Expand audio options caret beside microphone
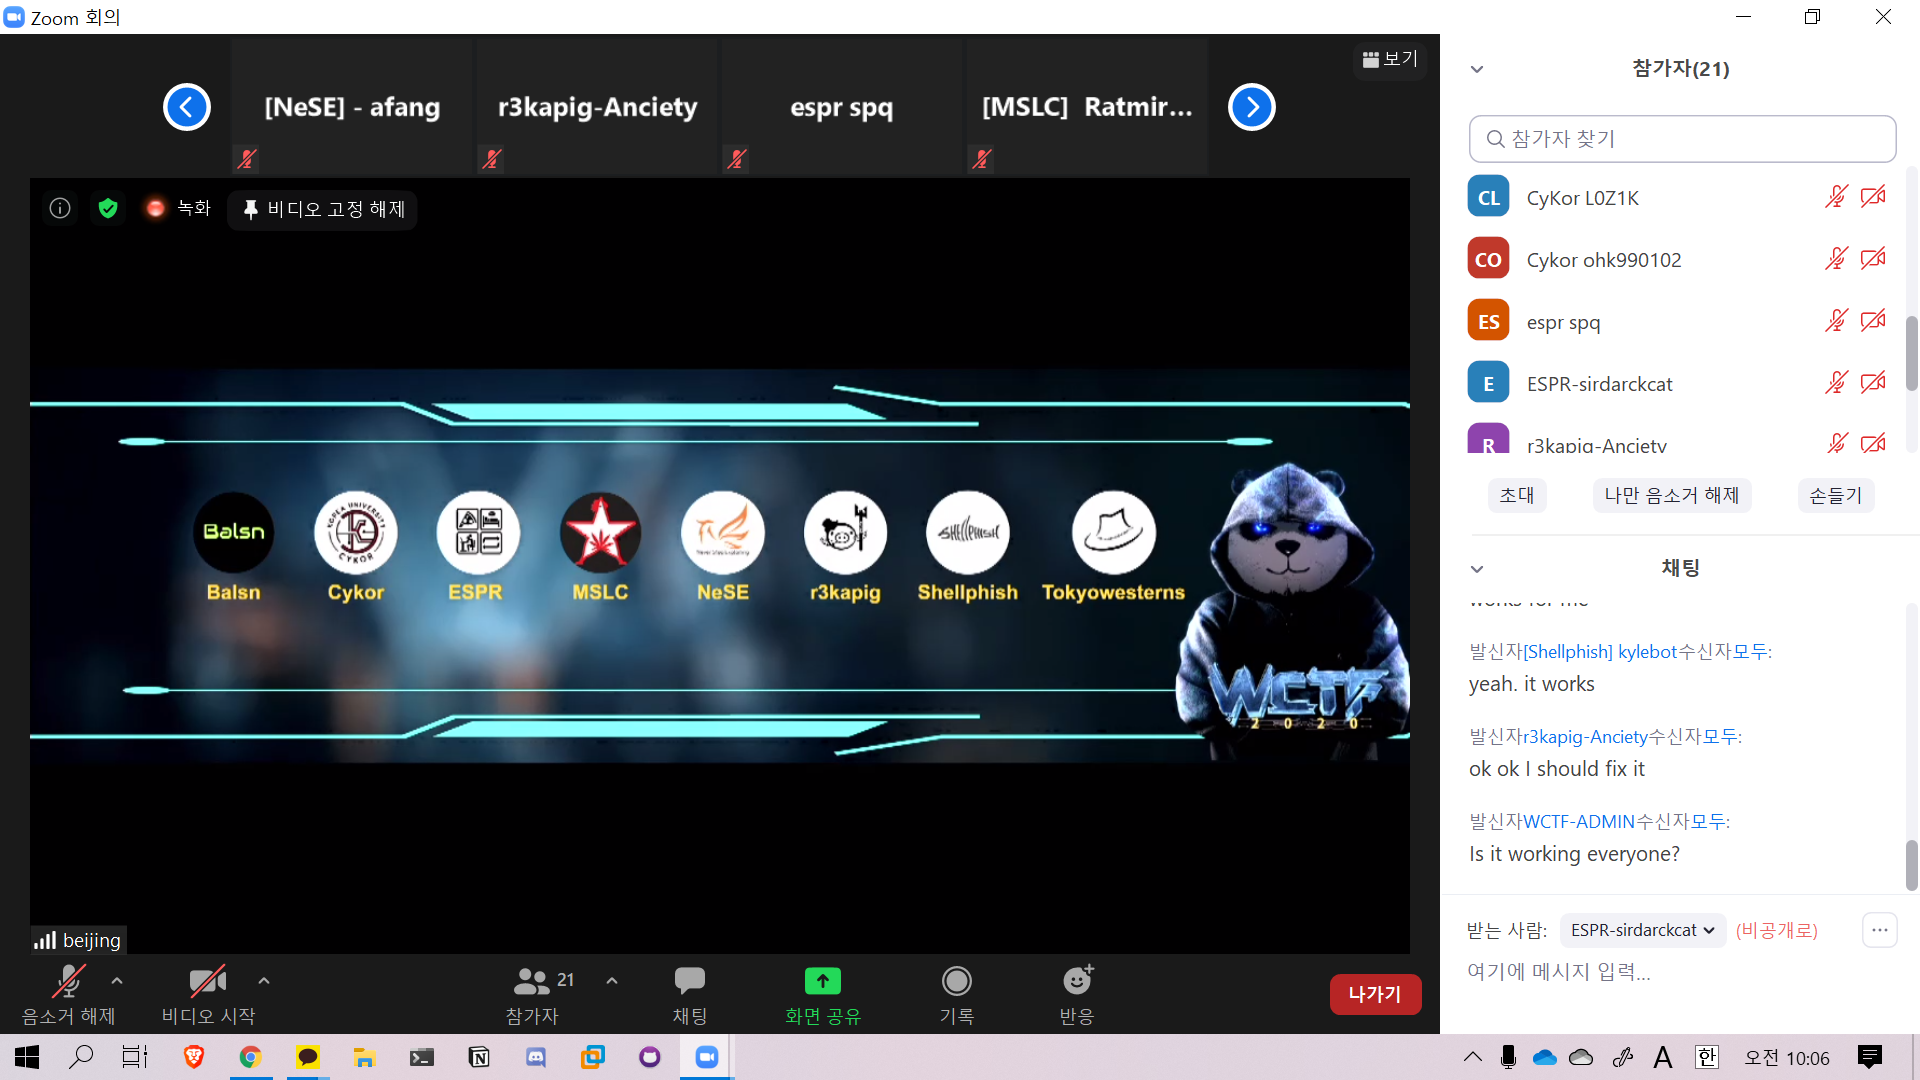1920x1080 pixels. coord(117,981)
